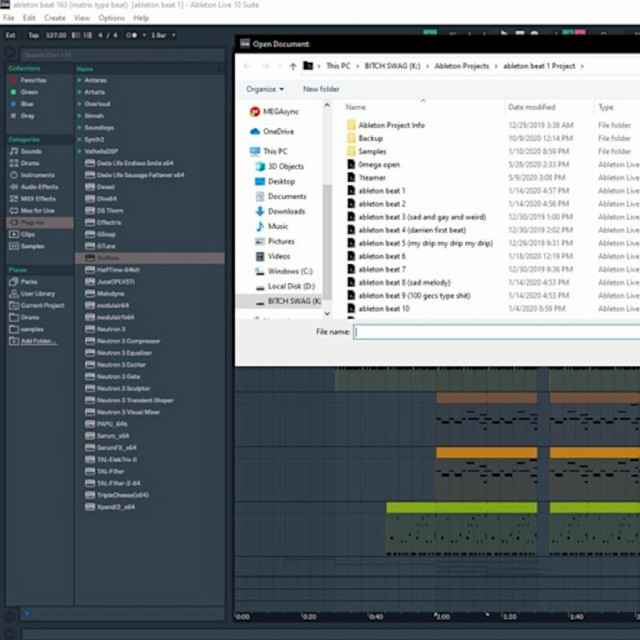The image size is (640, 640).
Task: Click Tap tempo button
Action: [33, 36]
